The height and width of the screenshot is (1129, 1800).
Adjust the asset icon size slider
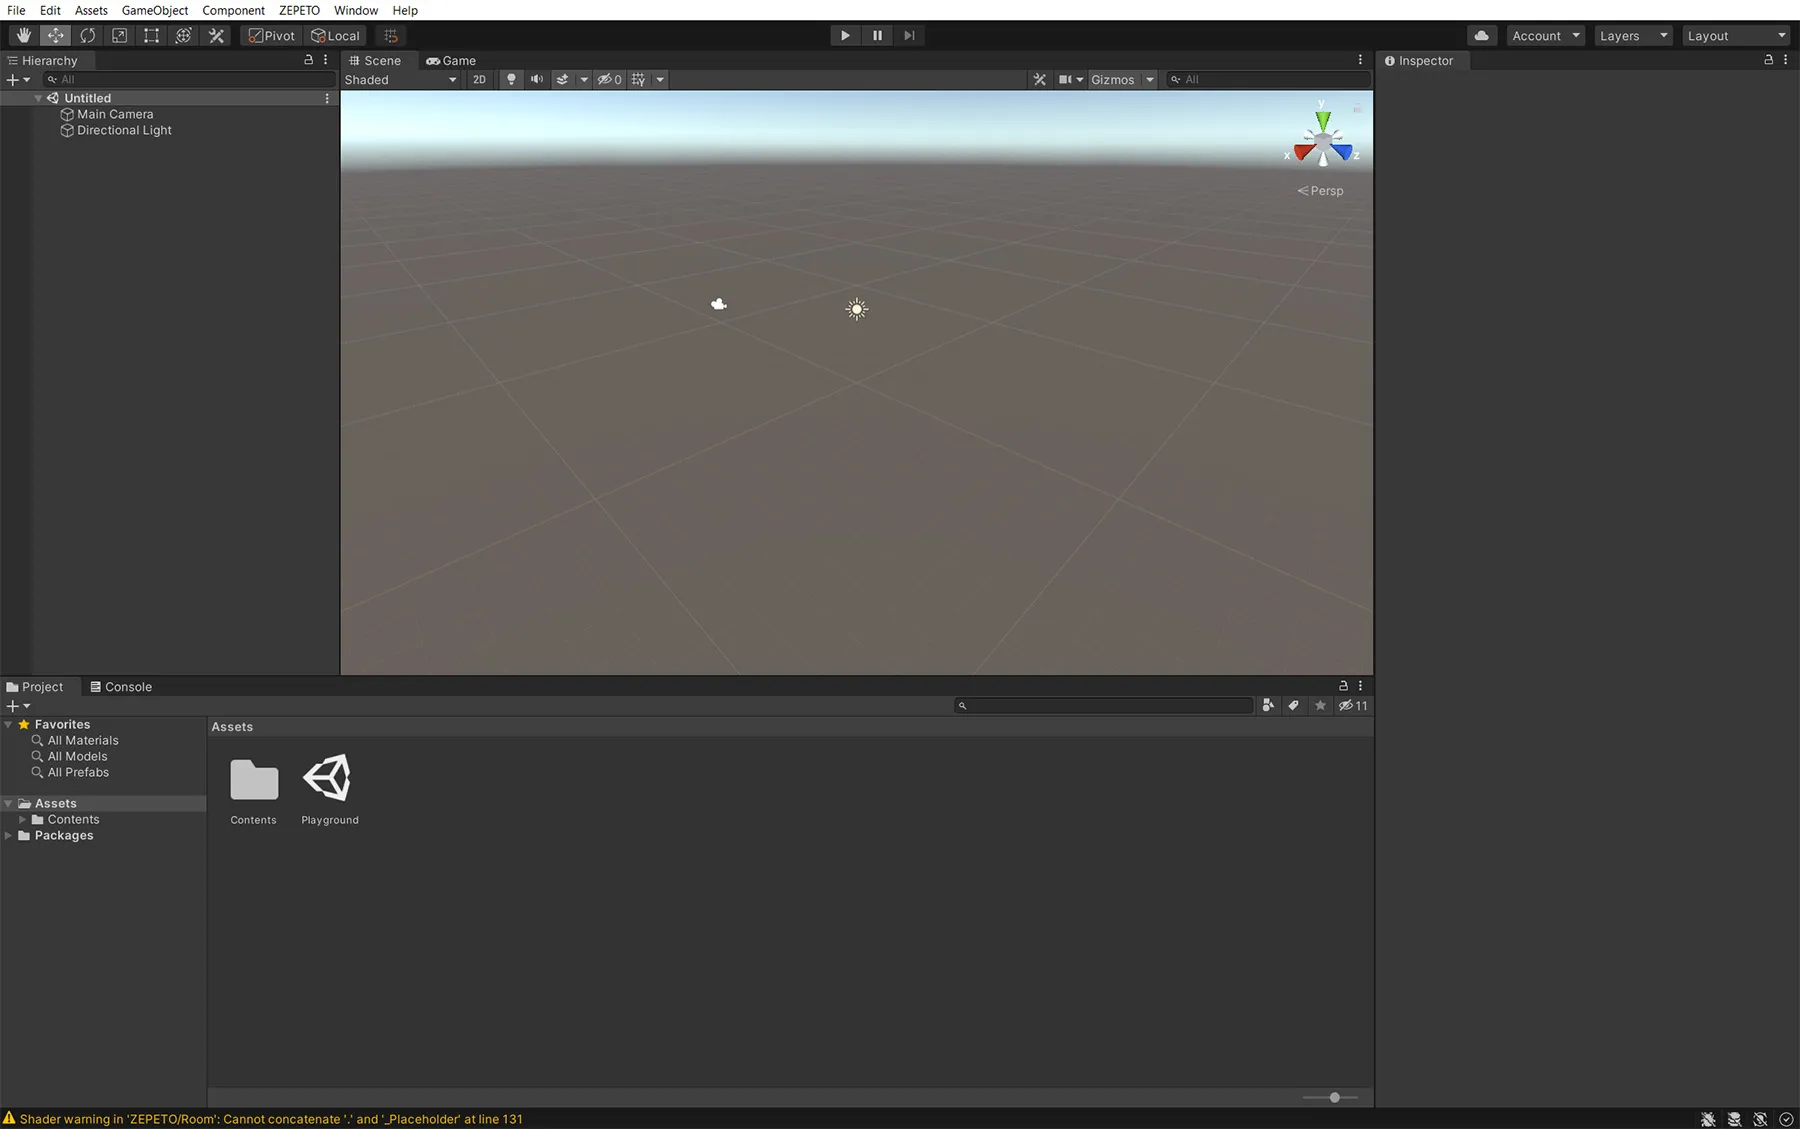1334,1097
